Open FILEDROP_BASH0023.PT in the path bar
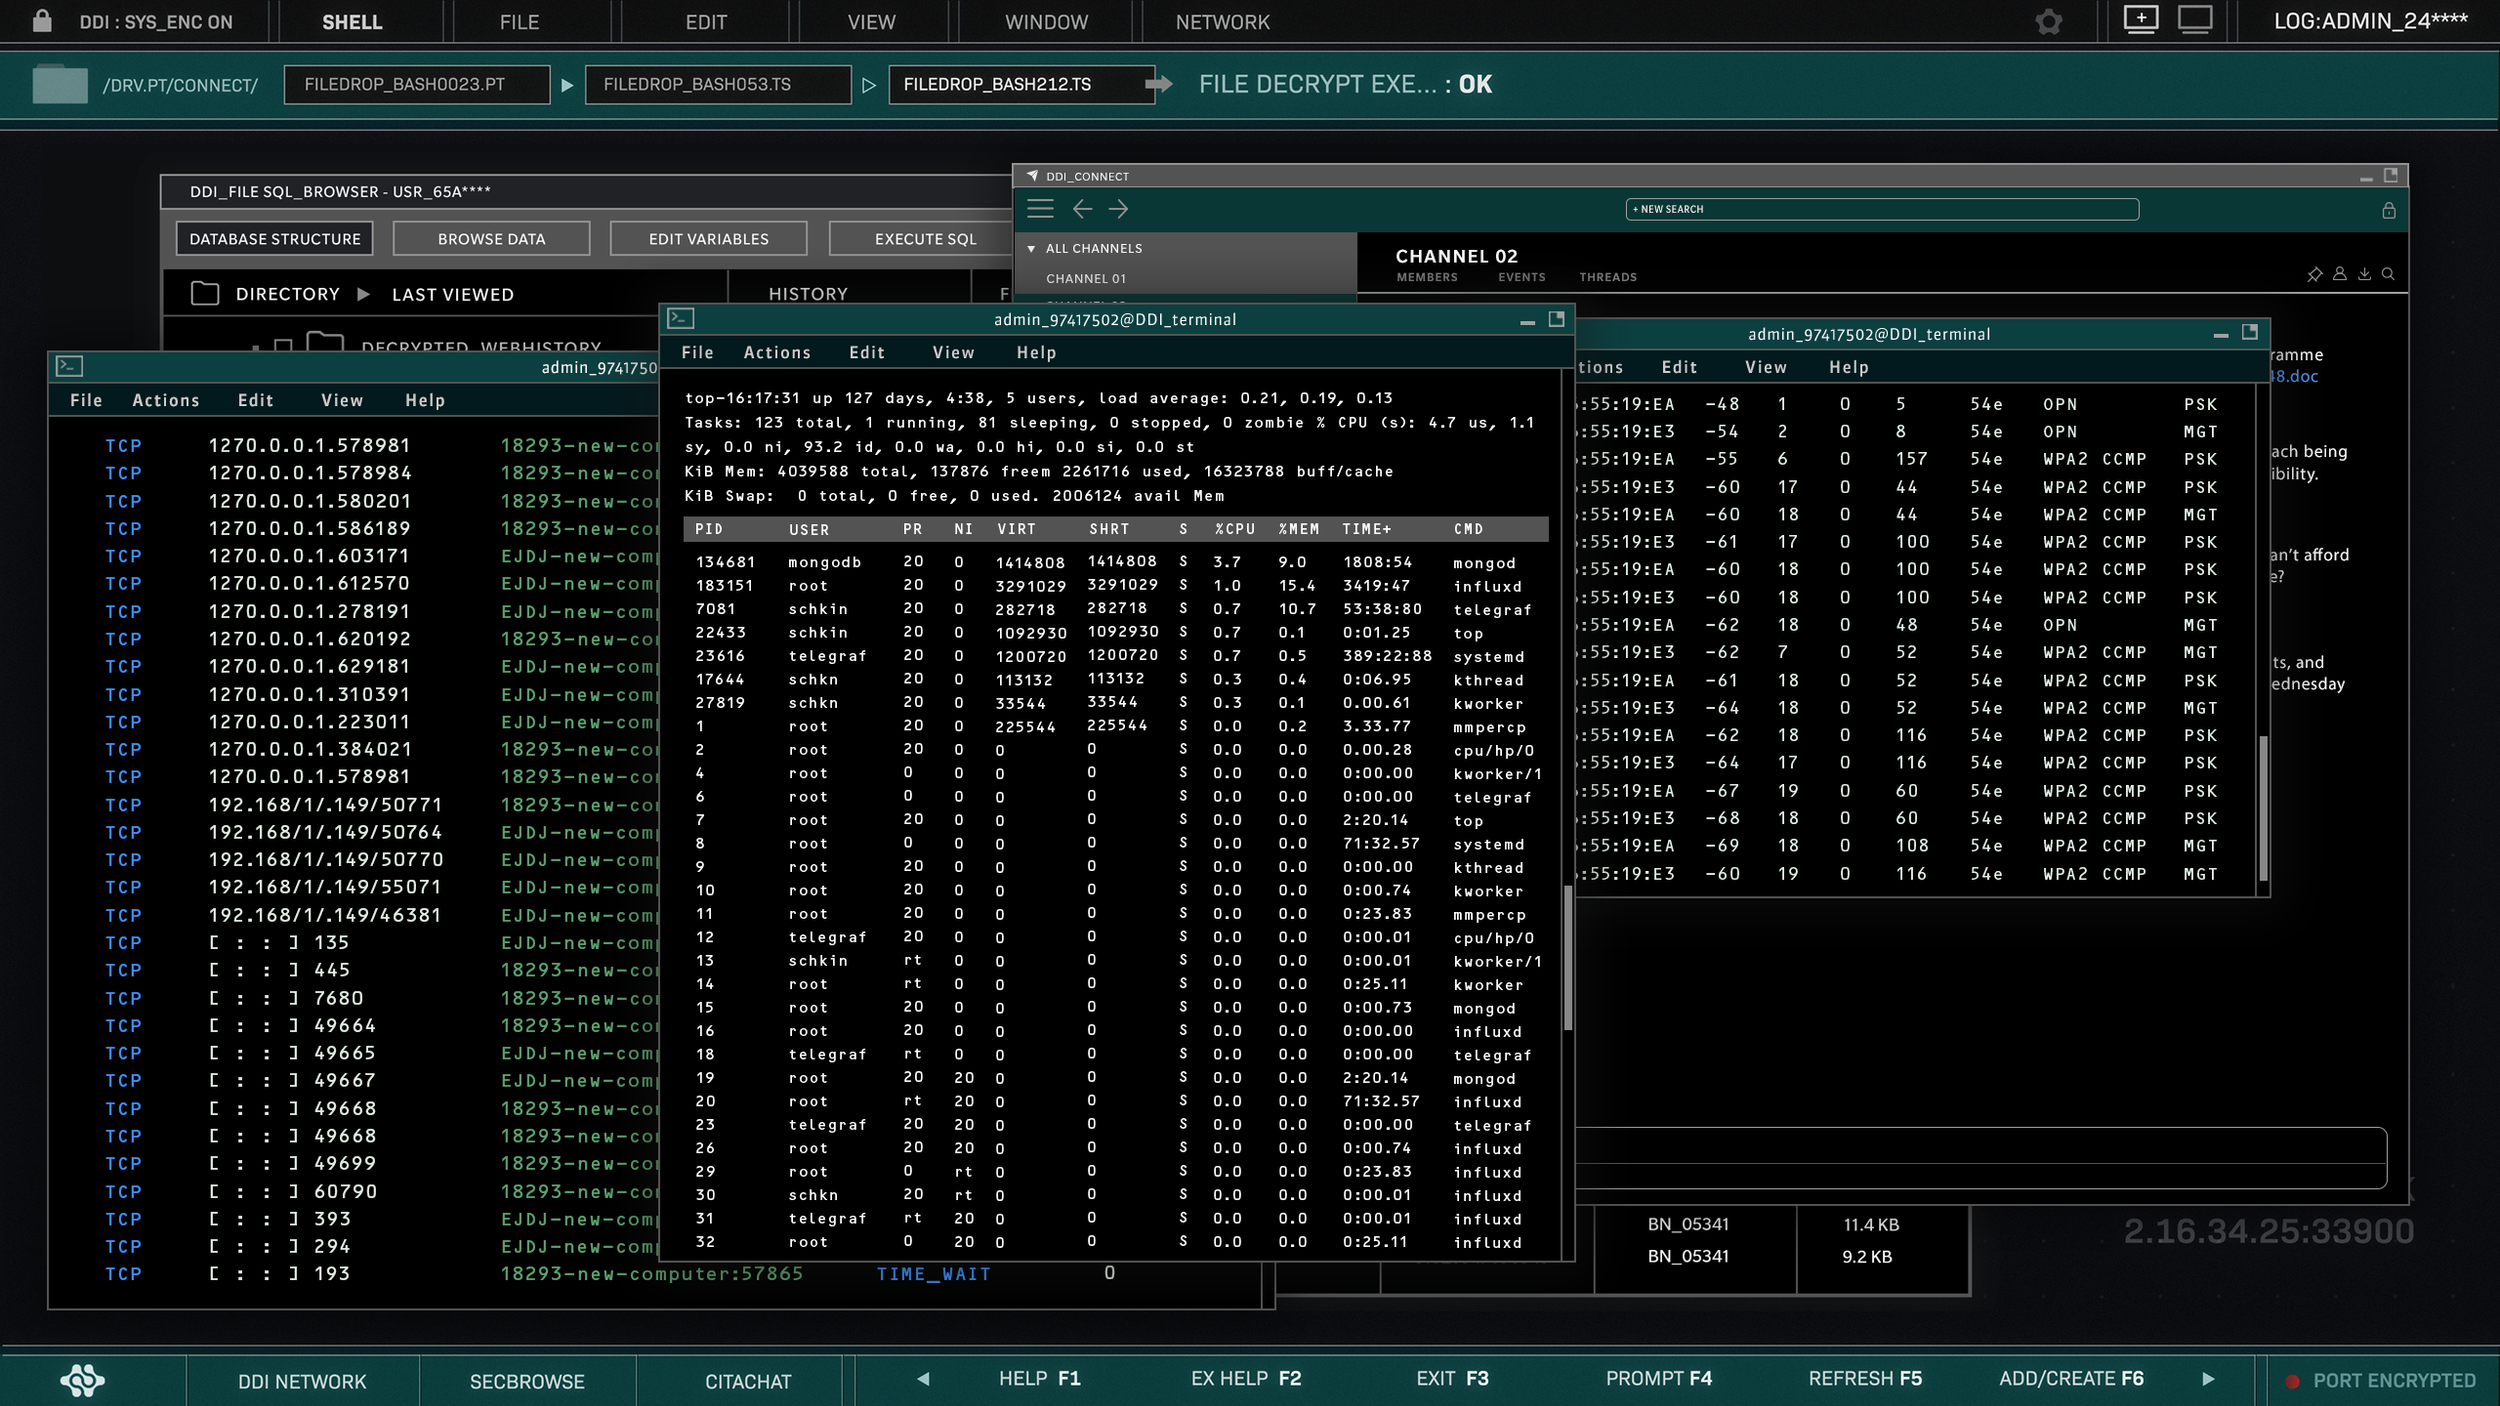The height and width of the screenshot is (1406, 2500). click(417, 85)
